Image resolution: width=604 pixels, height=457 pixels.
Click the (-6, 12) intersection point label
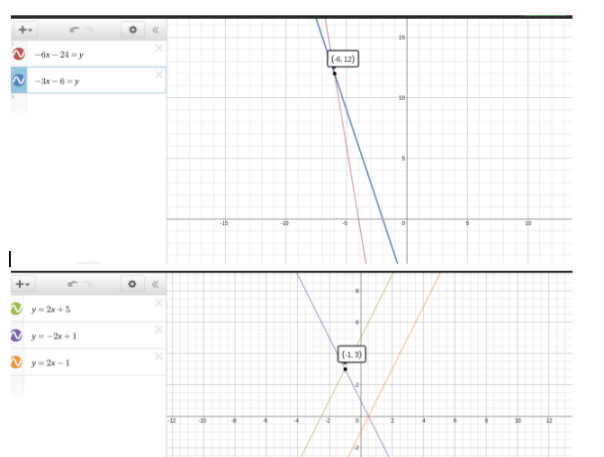point(342,60)
